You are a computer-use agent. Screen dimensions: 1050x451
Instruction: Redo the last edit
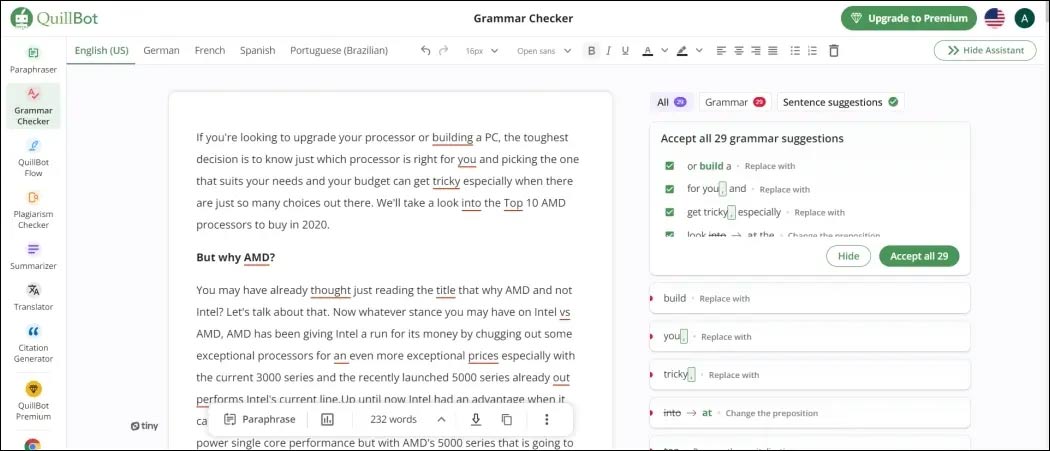443,50
